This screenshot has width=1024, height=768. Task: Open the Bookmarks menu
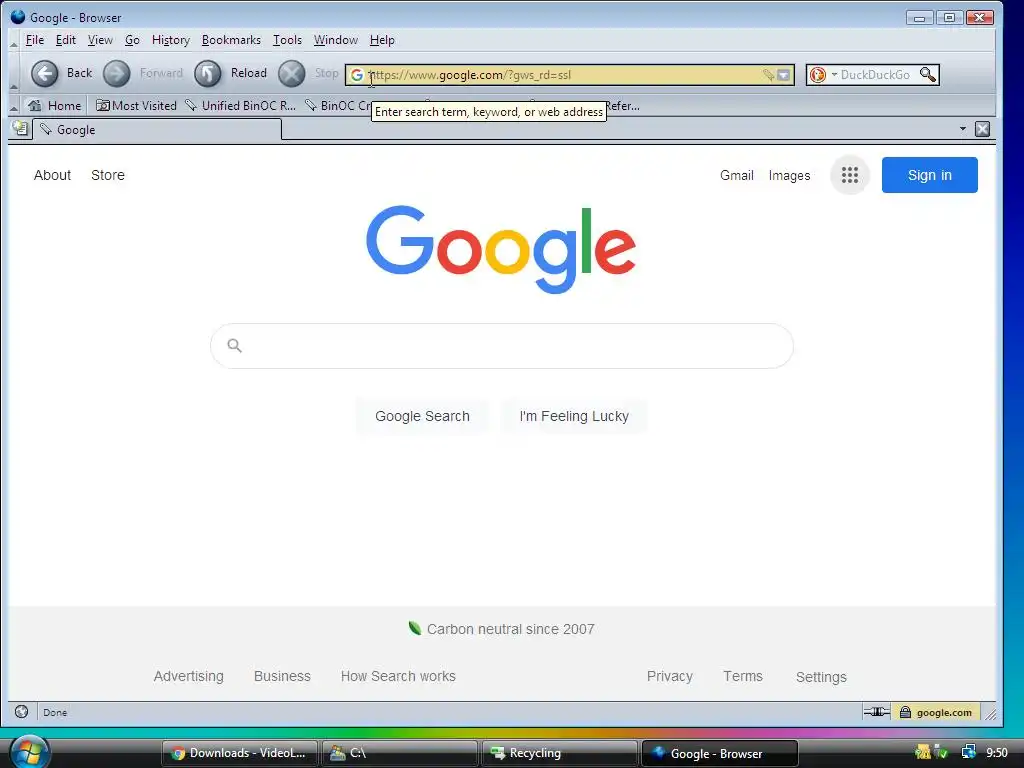(231, 40)
